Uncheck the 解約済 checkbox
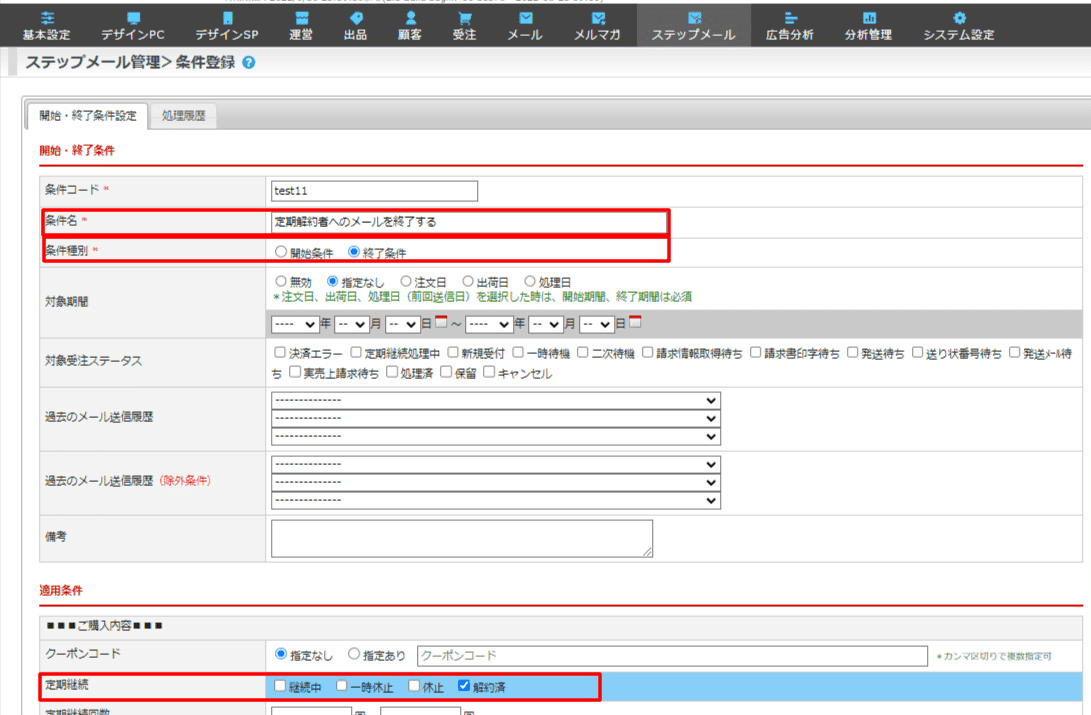Viewport: 1091px width, 715px height. (464, 686)
